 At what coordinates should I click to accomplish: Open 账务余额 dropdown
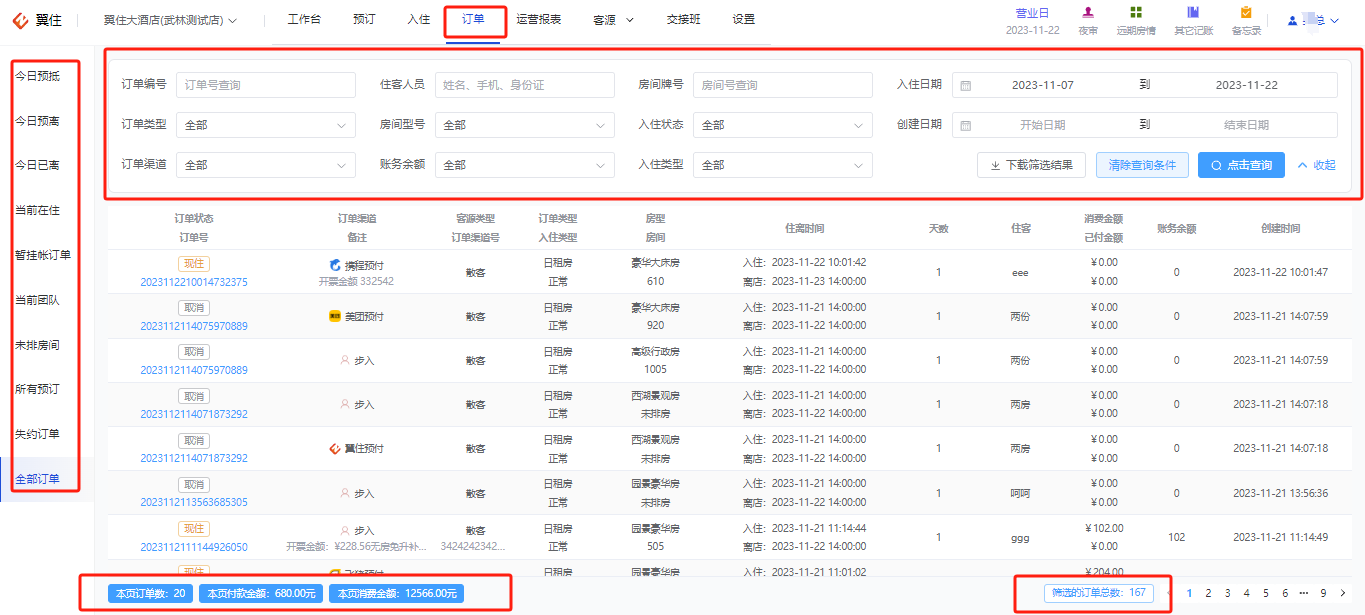coord(524,165)
